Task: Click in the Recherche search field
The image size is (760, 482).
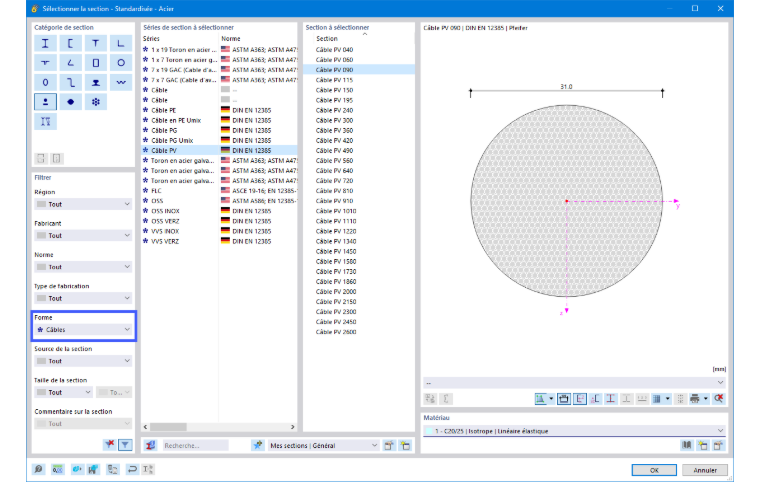Action: (195, 445)
